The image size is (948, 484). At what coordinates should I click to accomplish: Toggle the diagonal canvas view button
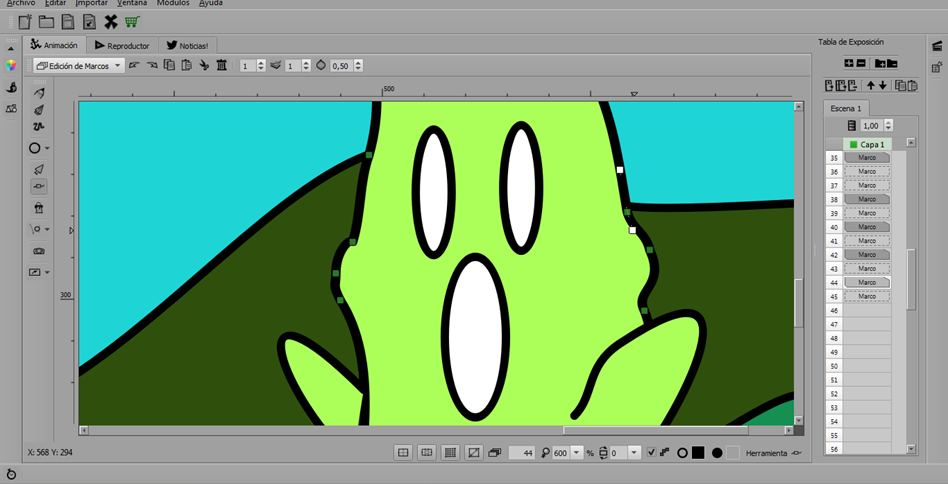click(x=473, y=453)
